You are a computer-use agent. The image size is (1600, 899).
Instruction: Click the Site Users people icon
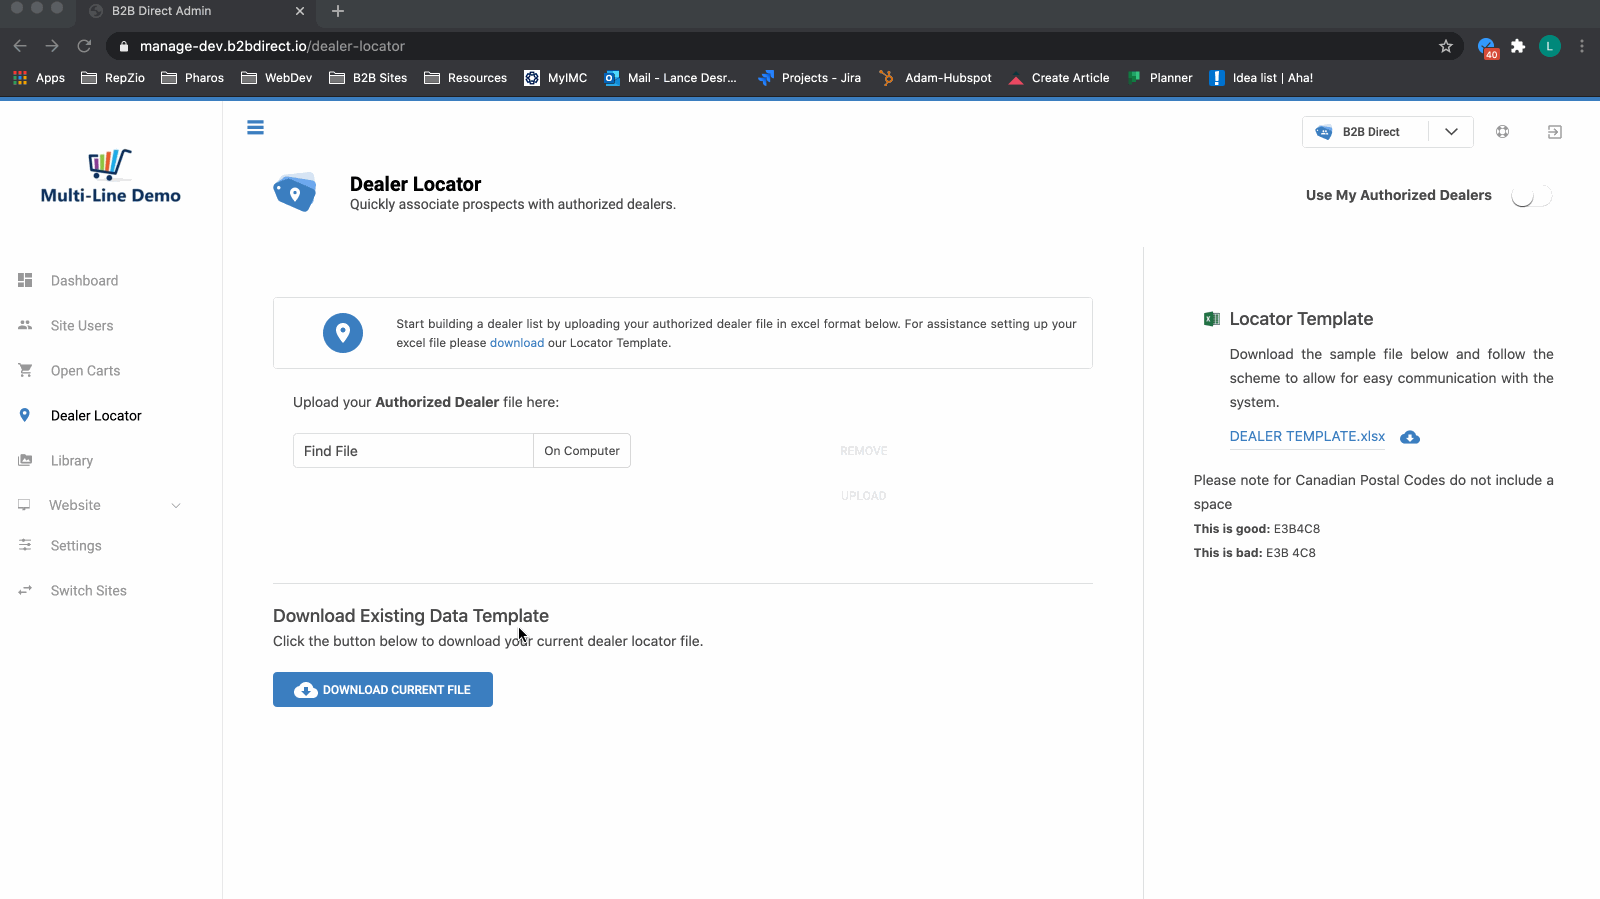point(25,325)
